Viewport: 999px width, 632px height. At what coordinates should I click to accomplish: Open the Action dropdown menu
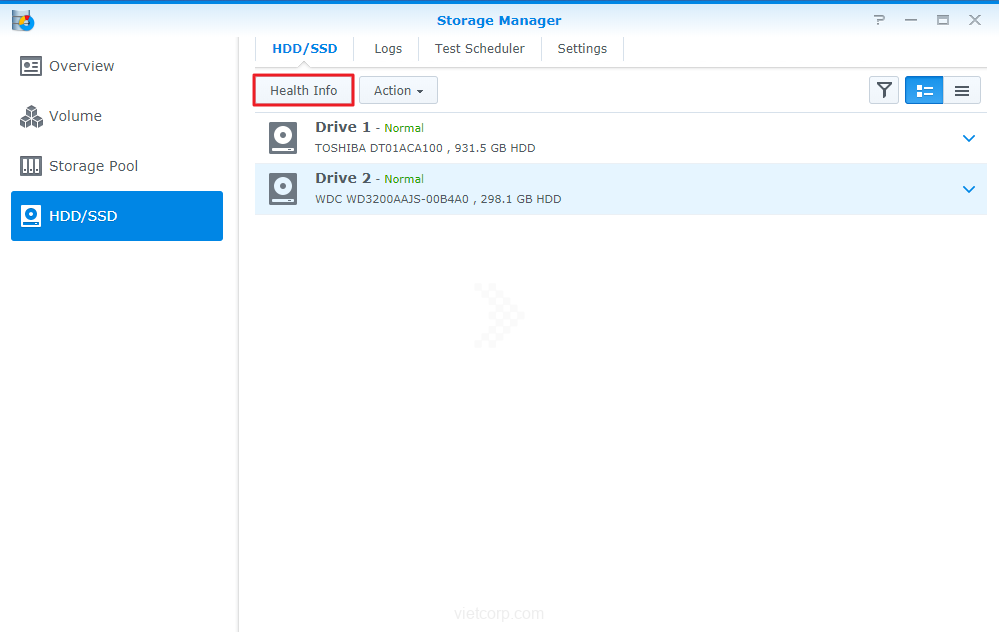coord(398,91)
